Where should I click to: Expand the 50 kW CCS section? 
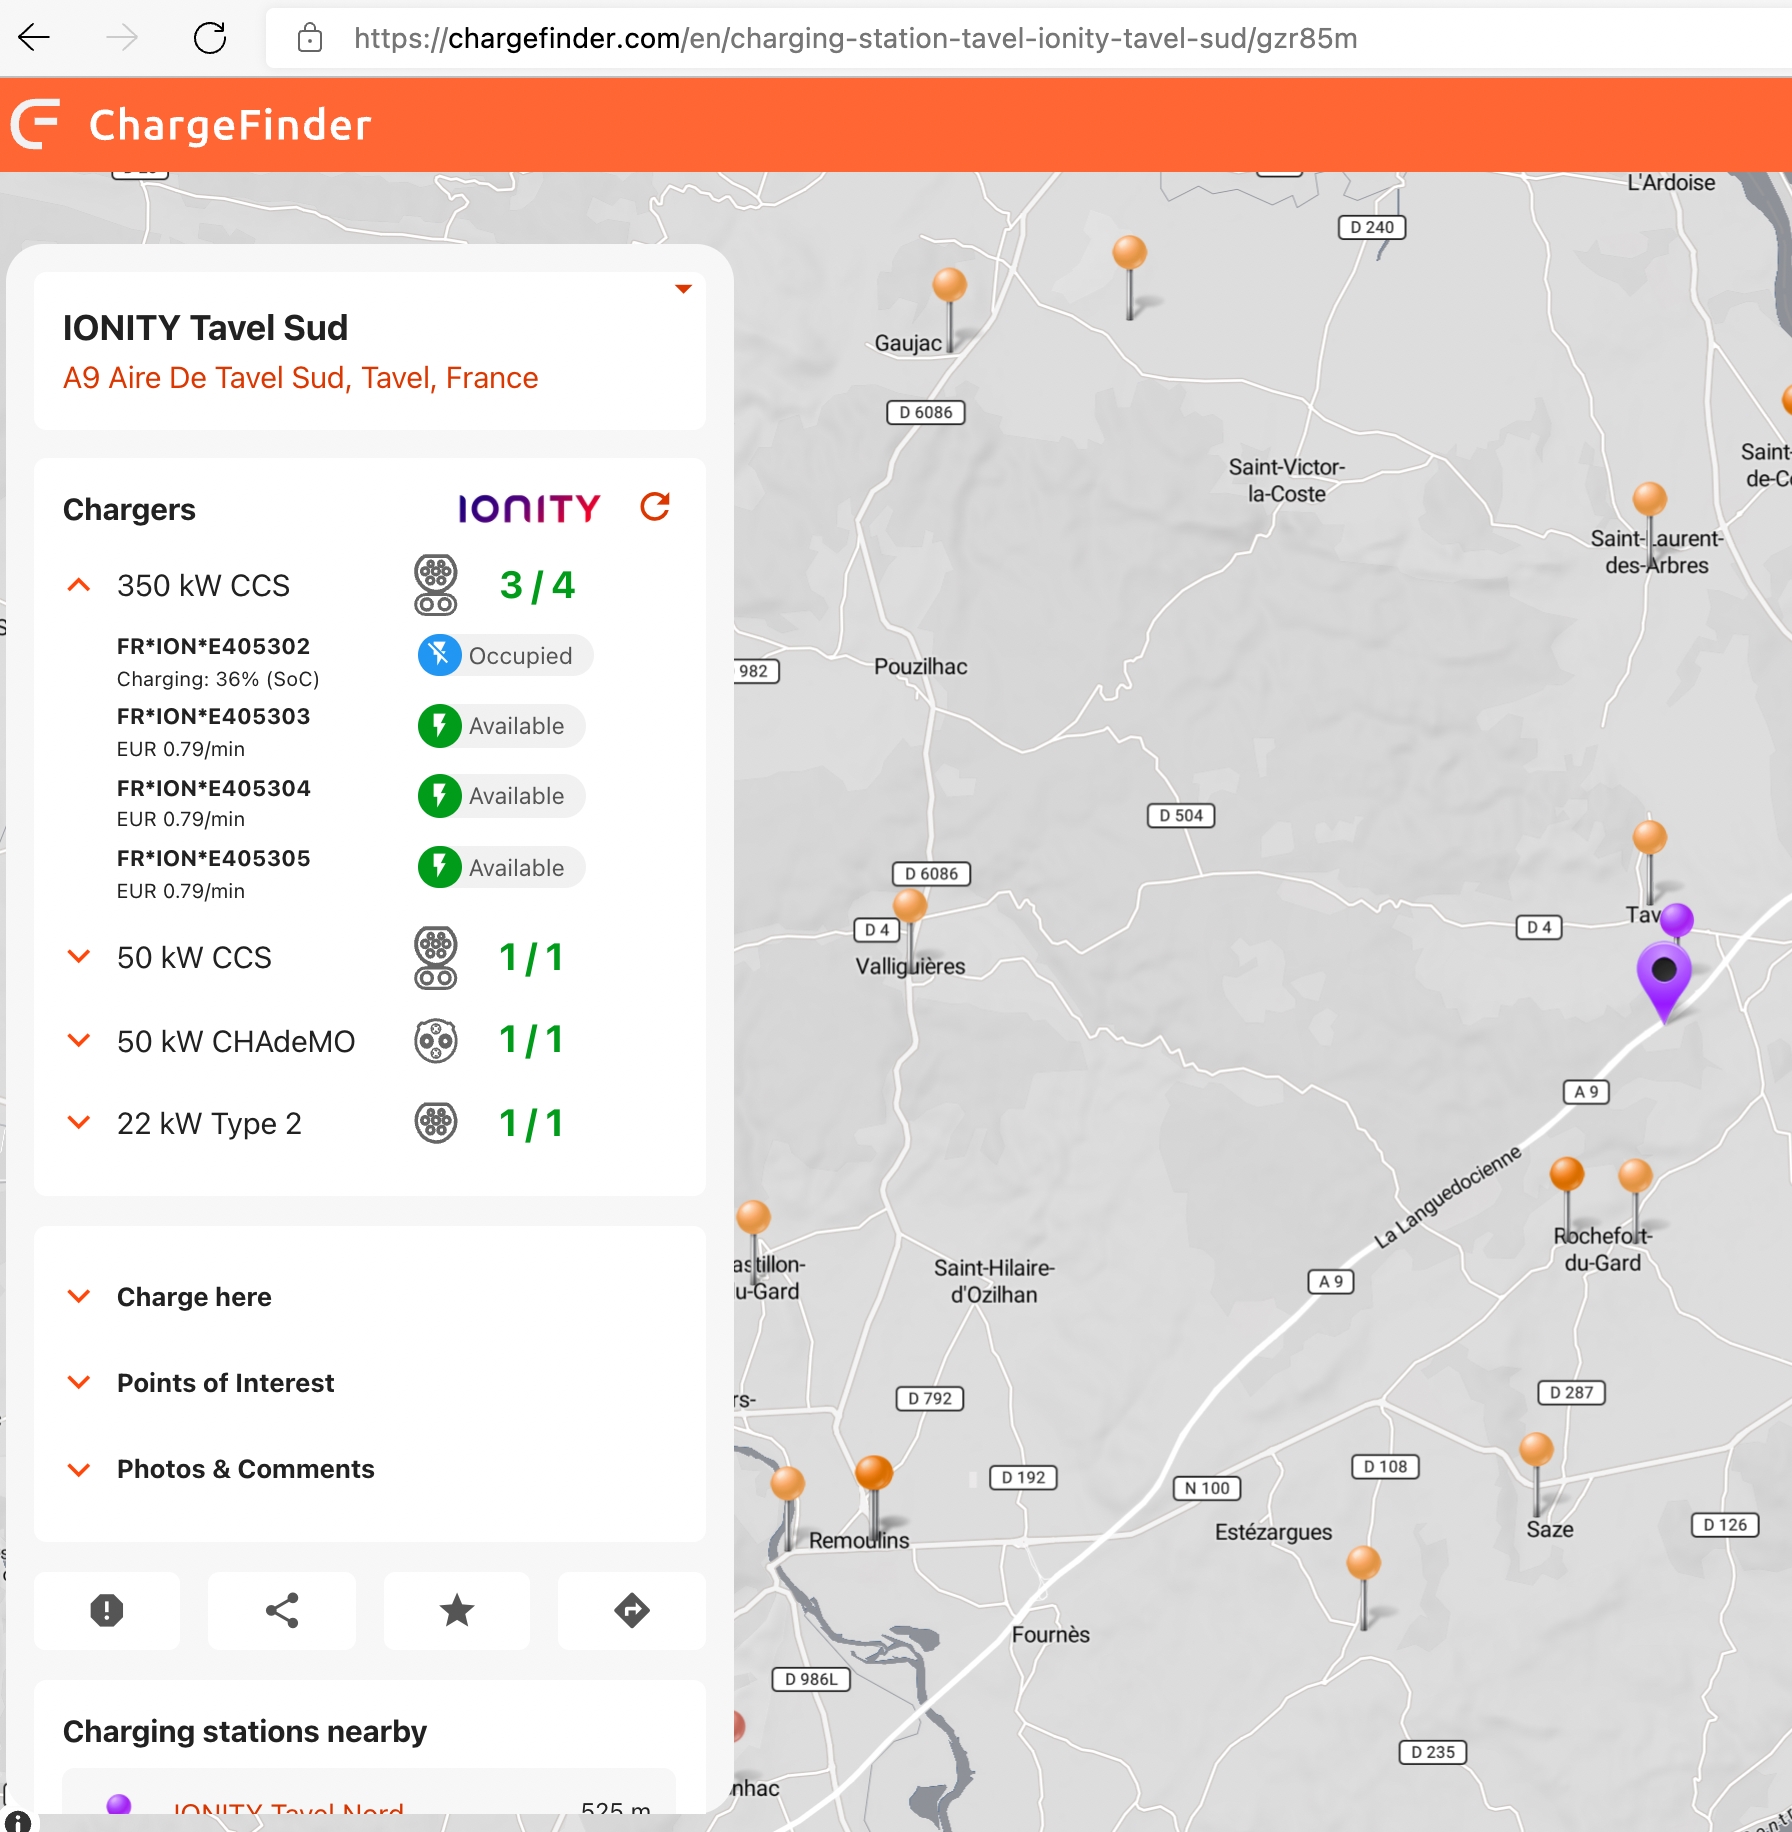click(79, 957)
